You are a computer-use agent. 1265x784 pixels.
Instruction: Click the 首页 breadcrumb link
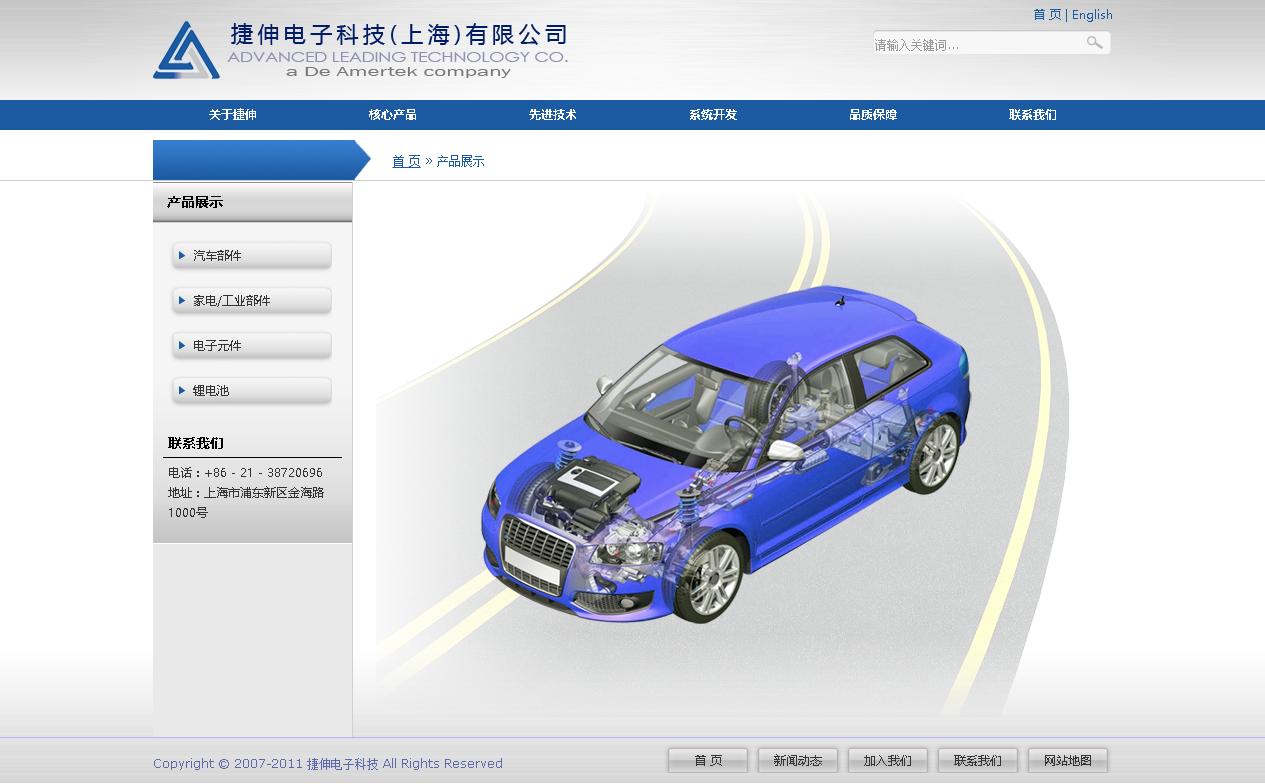coord(406,162)
